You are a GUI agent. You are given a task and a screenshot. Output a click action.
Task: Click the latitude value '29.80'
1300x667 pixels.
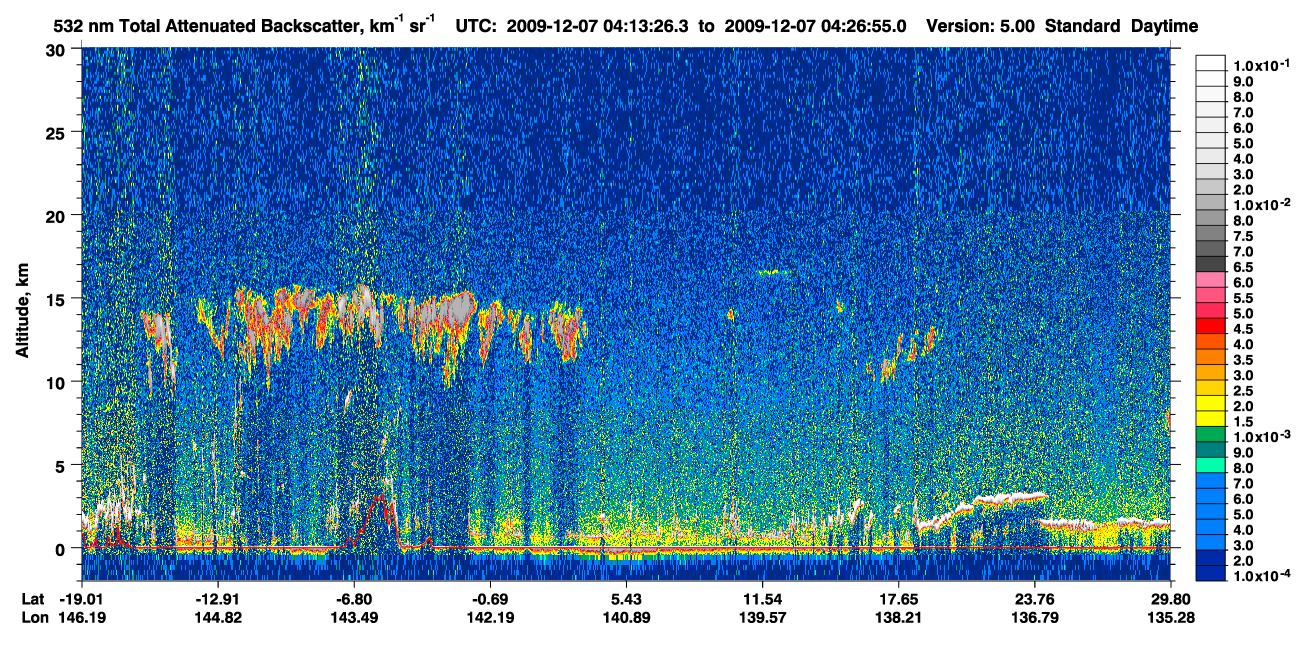[x=1171, y=599]
